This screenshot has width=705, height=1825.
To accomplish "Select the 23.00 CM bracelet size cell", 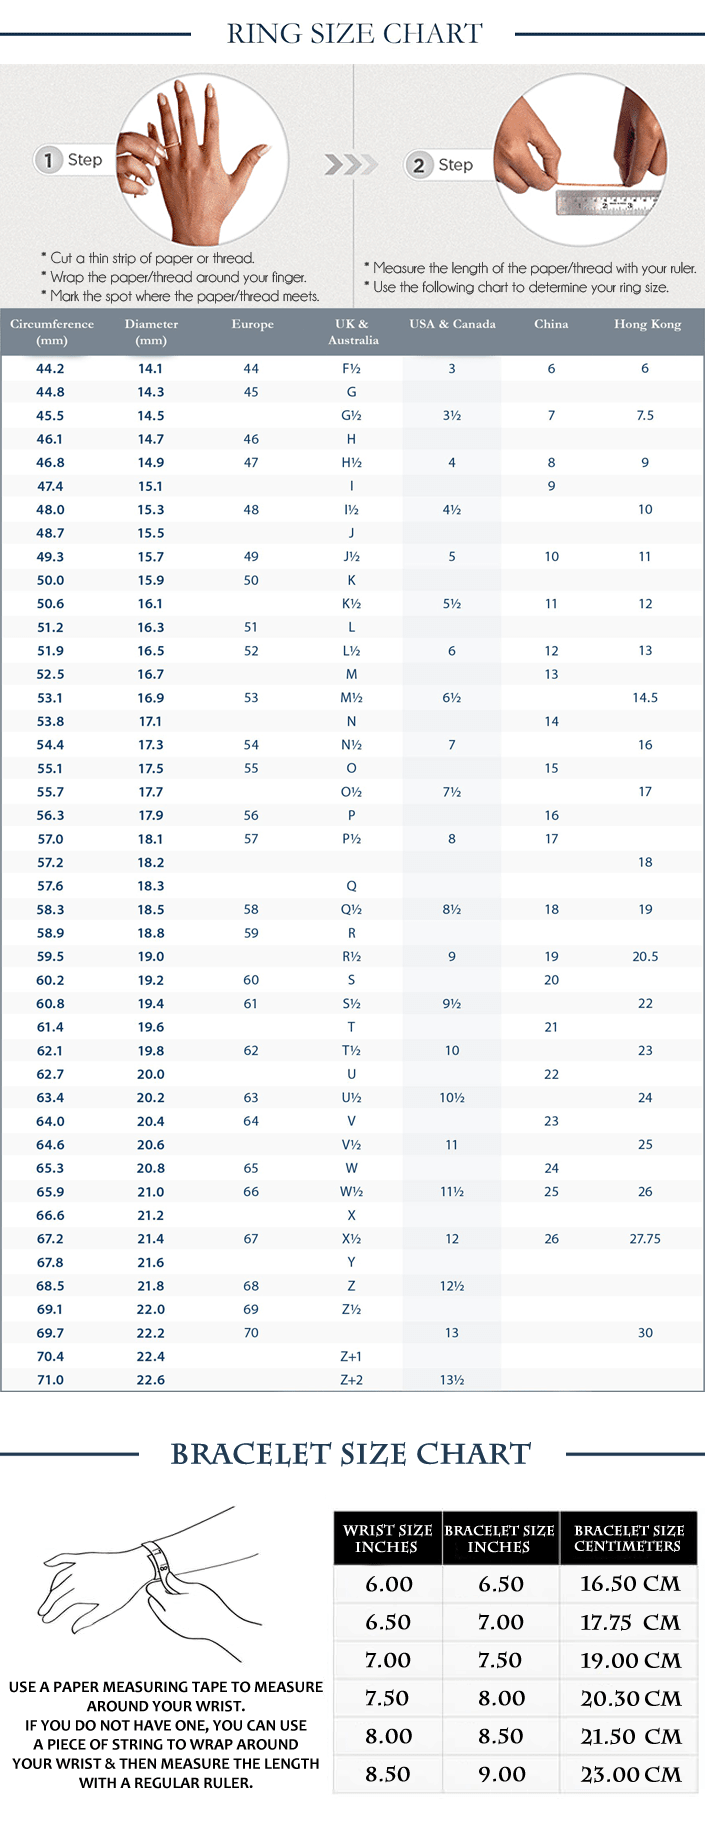I will point(631,1775).
